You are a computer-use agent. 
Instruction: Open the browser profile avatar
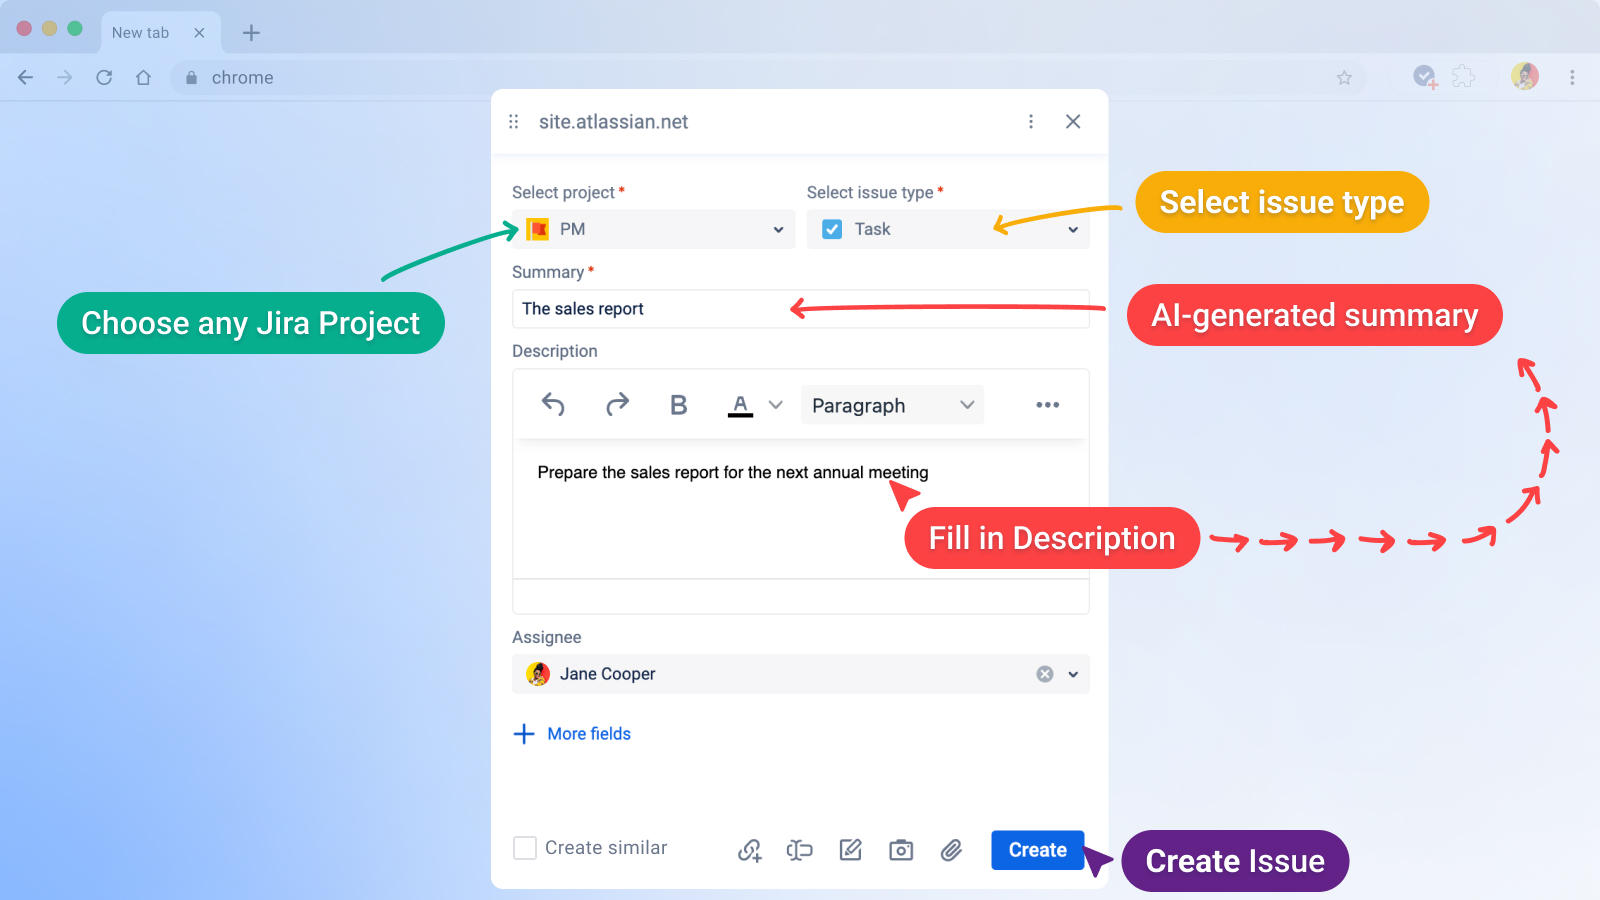(x=1525, y=76)
